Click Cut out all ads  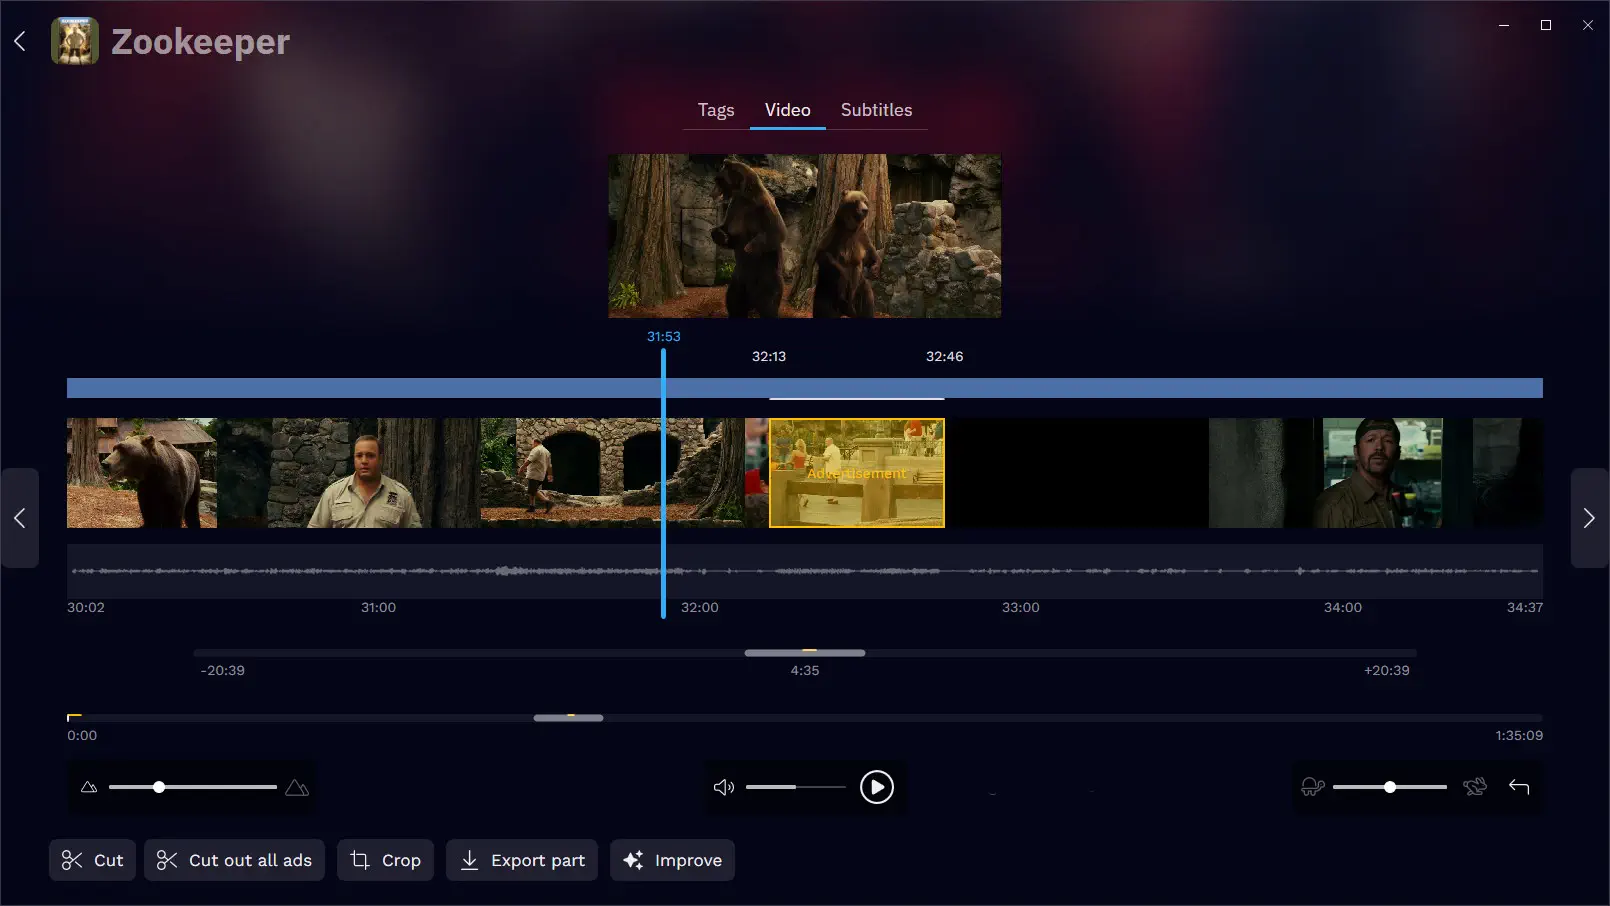(235, 860)
